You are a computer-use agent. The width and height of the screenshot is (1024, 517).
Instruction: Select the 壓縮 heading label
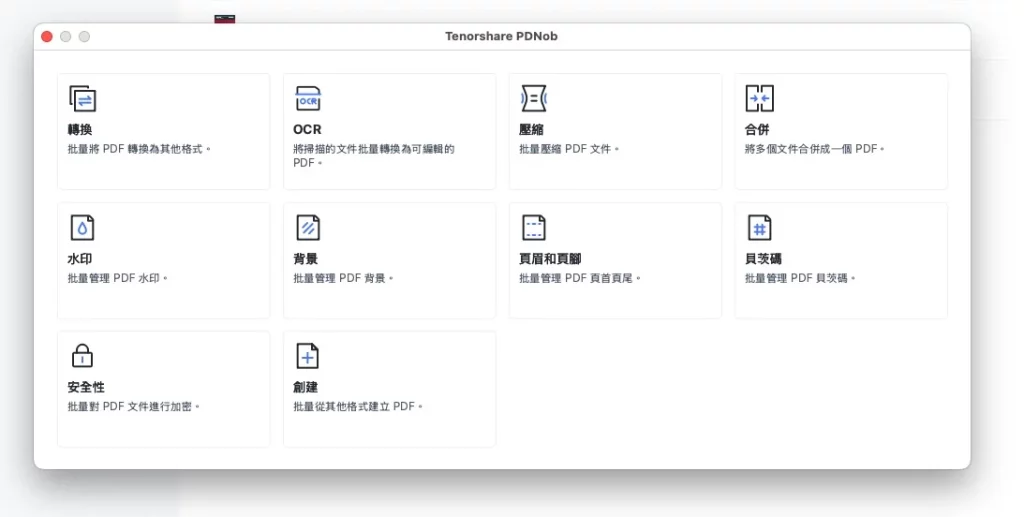(531, 129)
